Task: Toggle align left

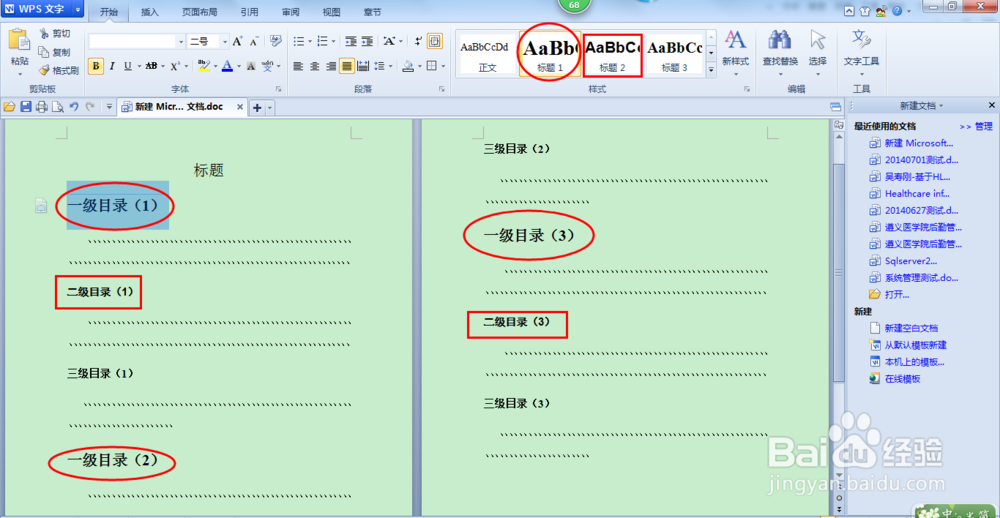Action: tap(298, 66)
